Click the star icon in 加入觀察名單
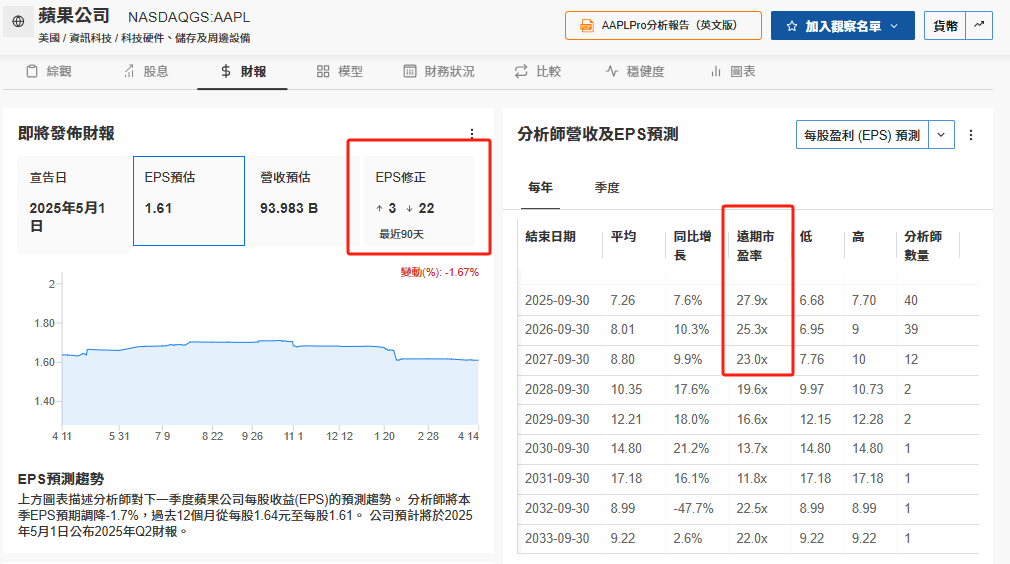Image resolution: width=1010 pixels, height=564 pixels. 792,26
